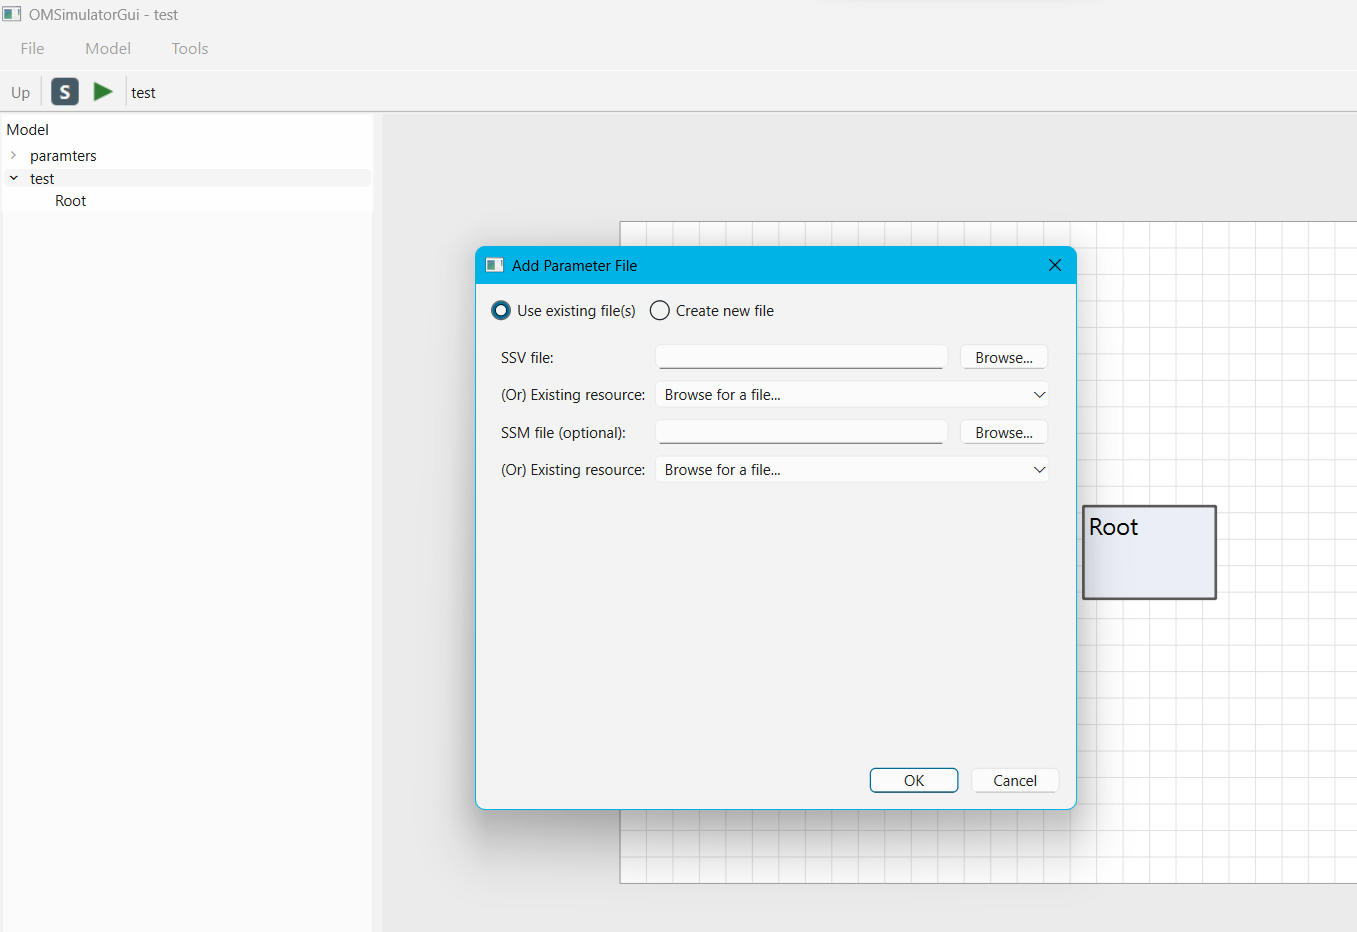Select the Root item in model tree

coord(70,201)
